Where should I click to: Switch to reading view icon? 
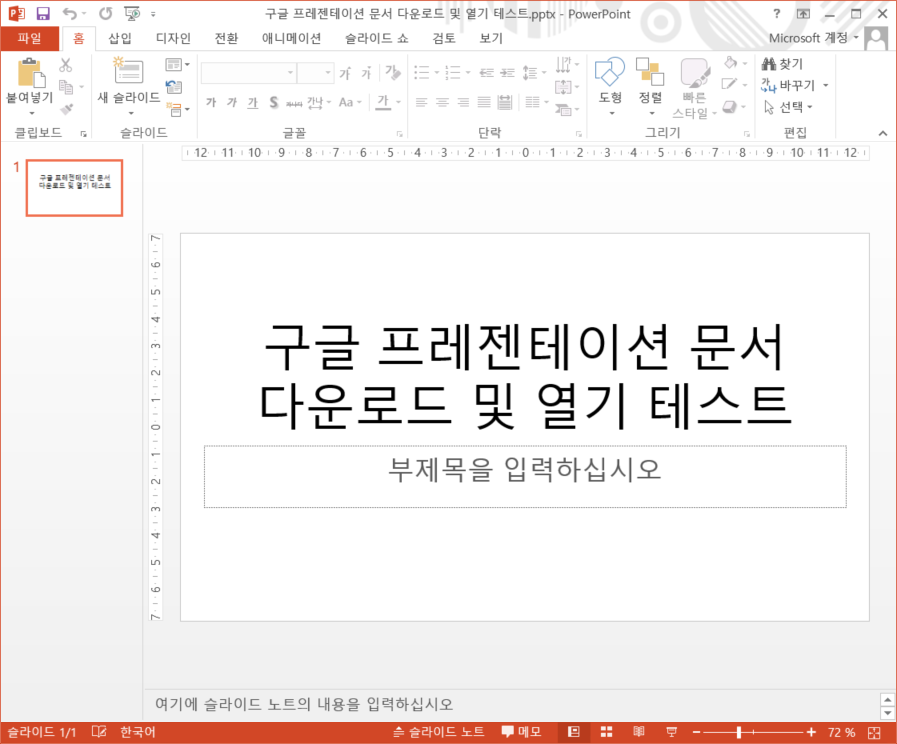(x=639, y=732)
